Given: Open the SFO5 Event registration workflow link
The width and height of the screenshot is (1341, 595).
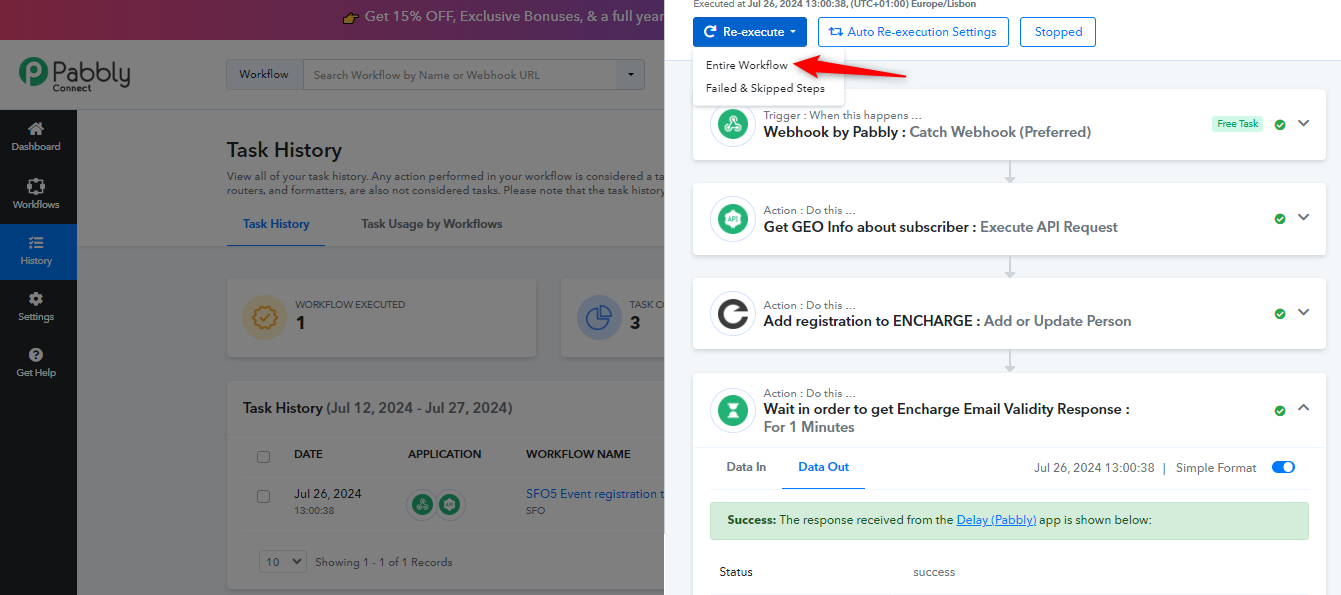Looking at the screenshot, I should [x=595, y=494].
